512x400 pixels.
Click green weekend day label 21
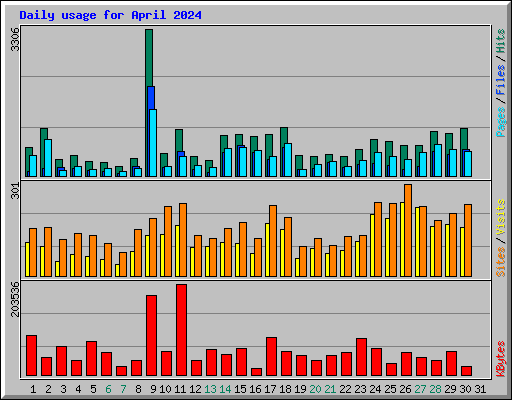[x=330, y=389]
